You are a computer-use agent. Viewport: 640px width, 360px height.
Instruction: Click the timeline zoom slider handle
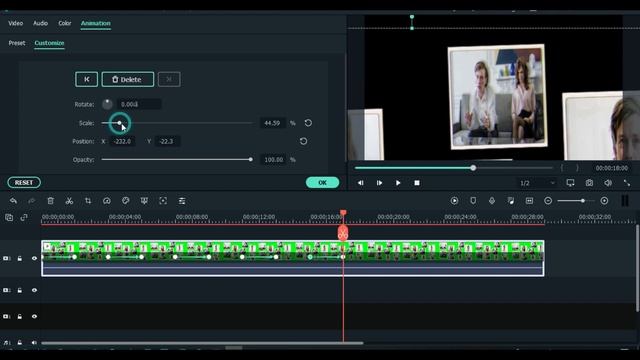[583, 201]
